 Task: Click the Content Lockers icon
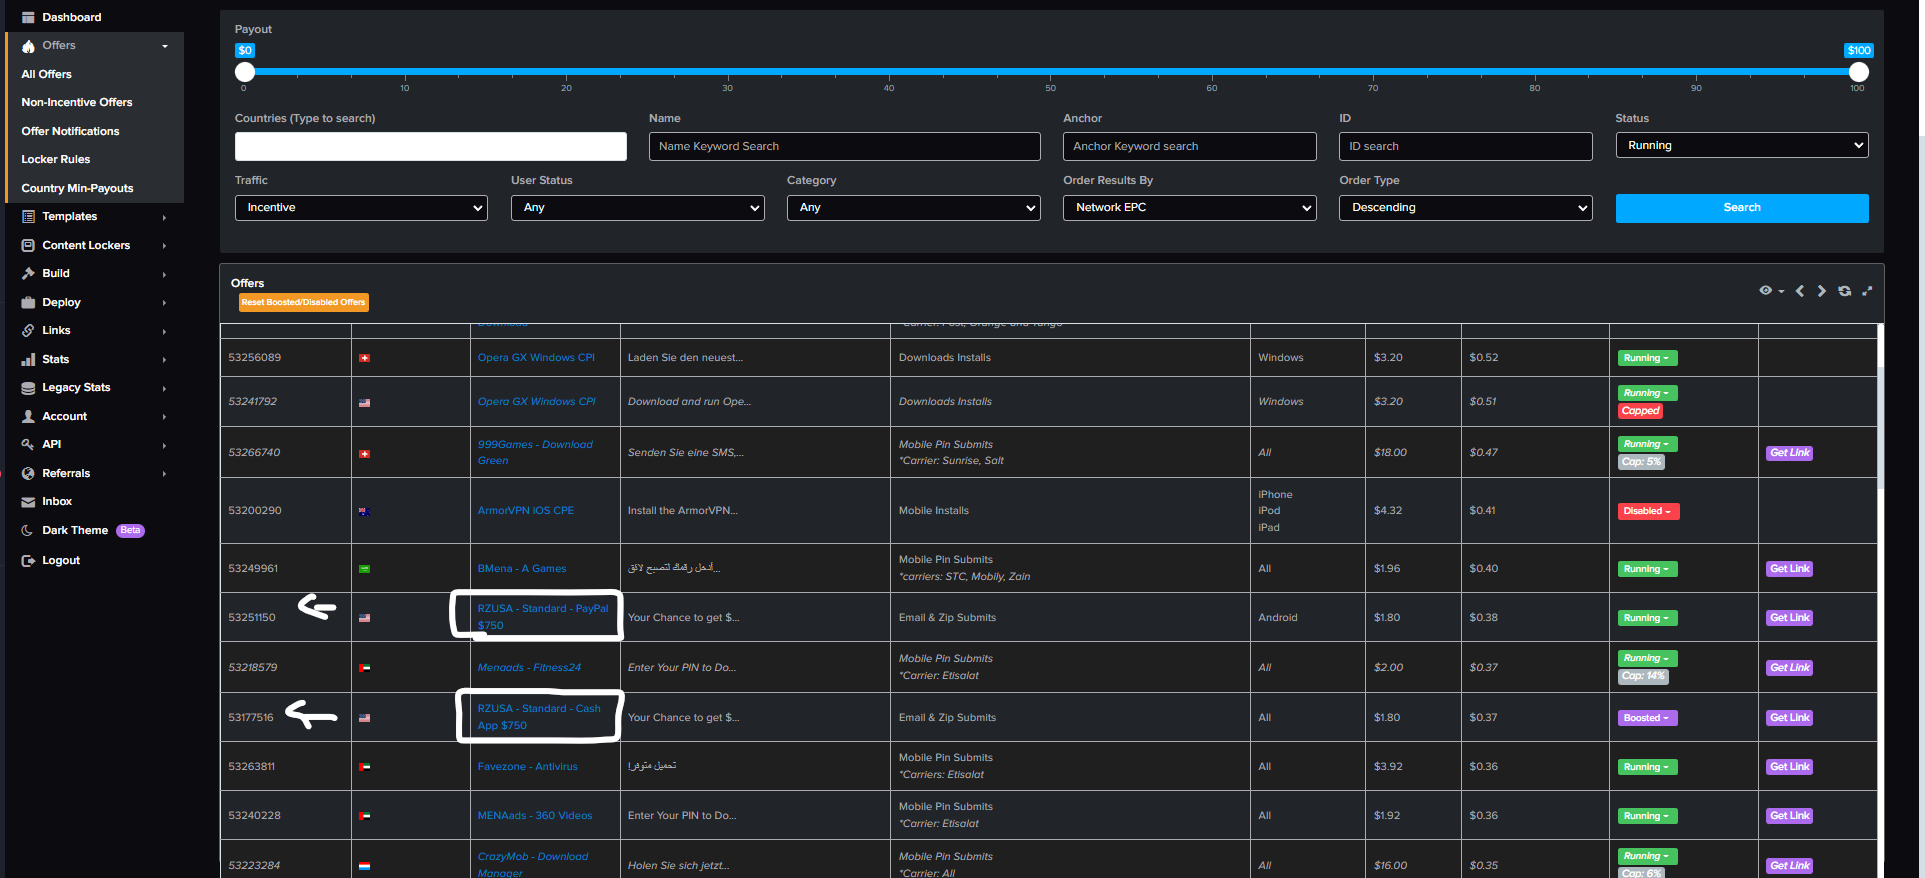(x=28, y=245)
